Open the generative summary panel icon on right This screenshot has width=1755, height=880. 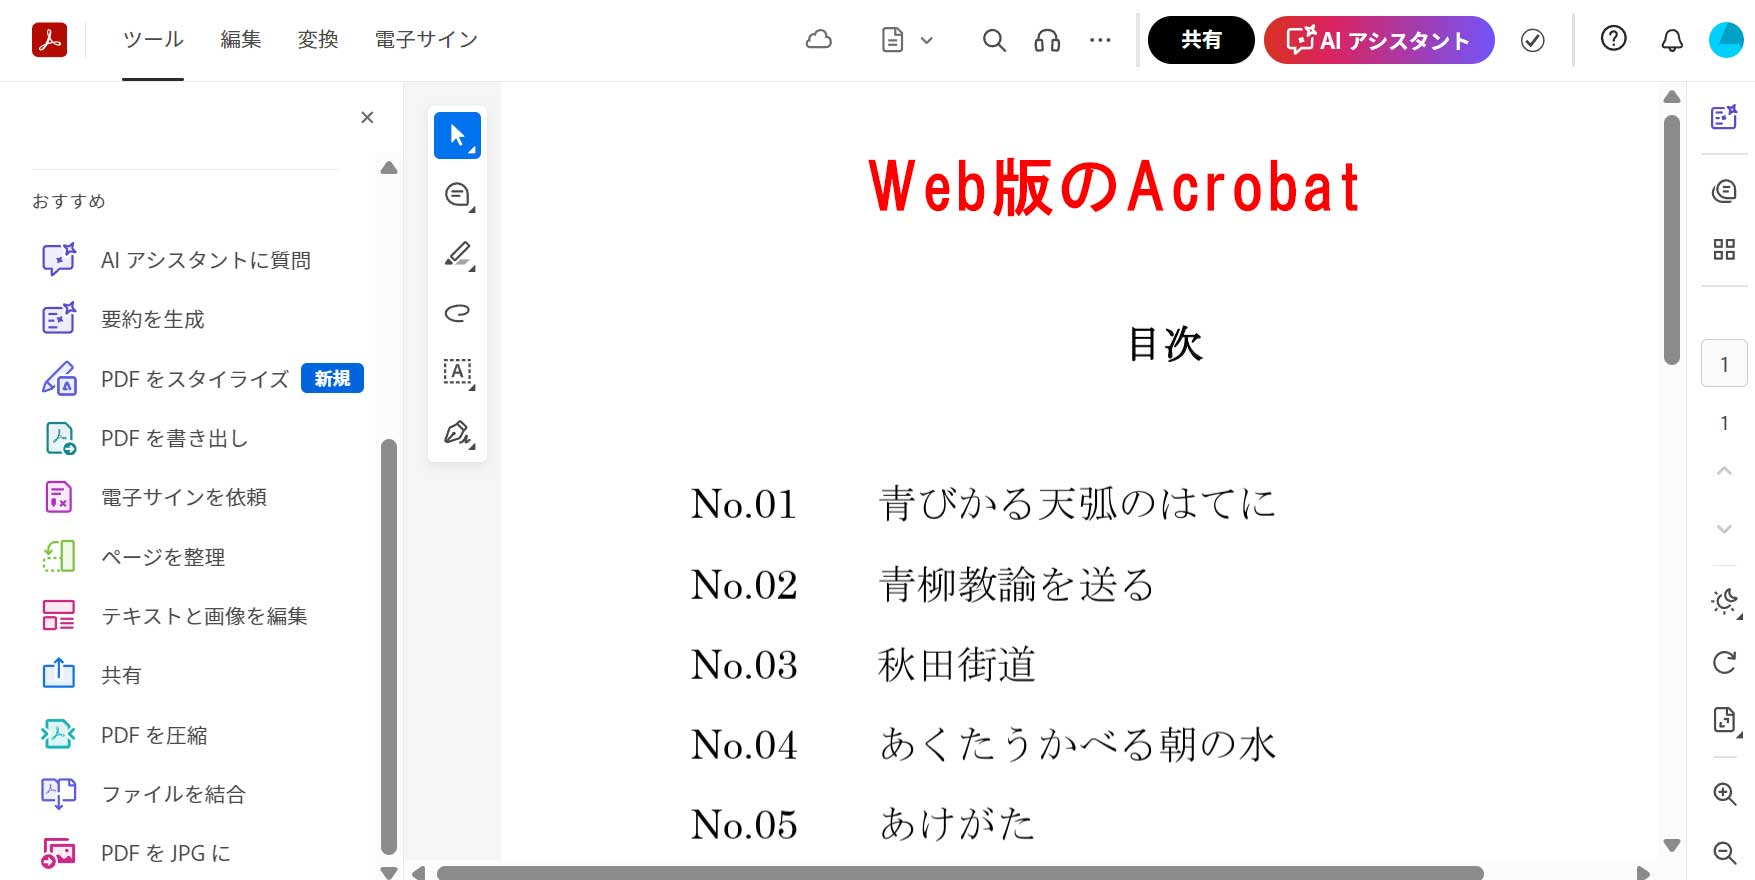(1724, 117)
